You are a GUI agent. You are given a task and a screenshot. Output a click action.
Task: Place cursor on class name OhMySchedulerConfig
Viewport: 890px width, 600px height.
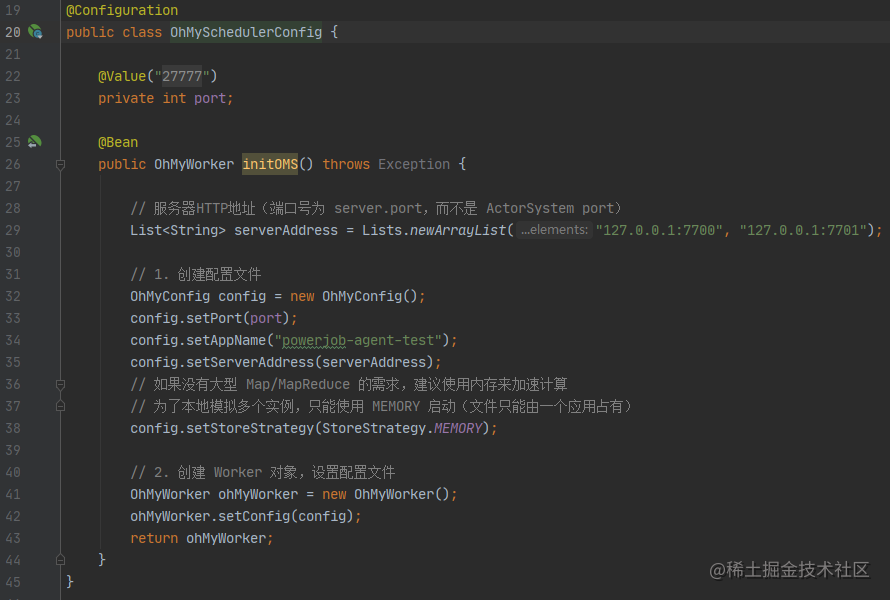coord(246,32)
